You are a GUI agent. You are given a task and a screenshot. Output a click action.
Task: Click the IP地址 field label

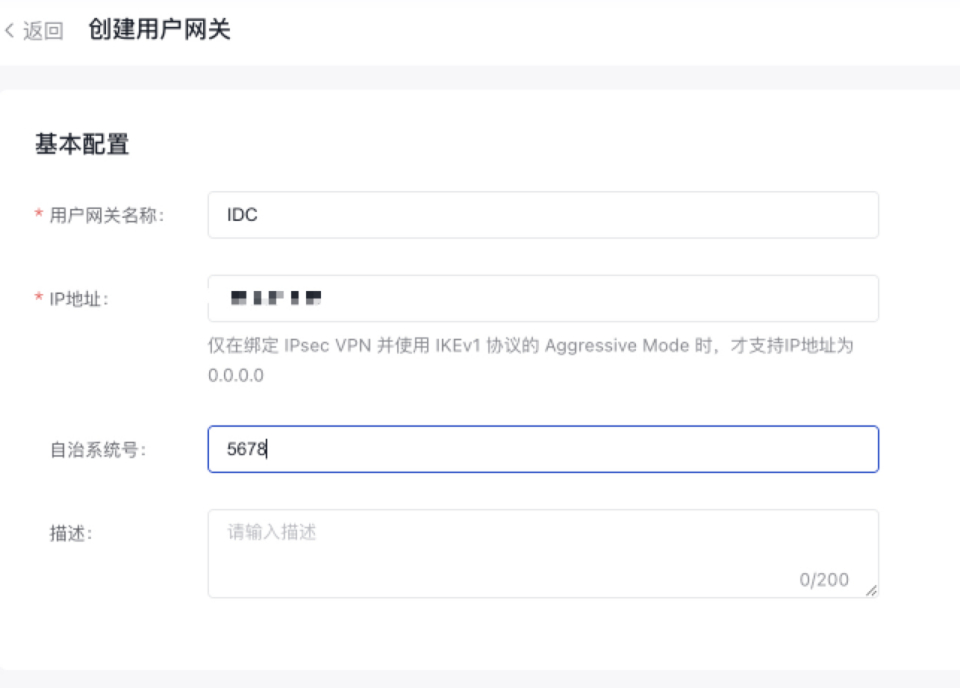tap(79, 299)
